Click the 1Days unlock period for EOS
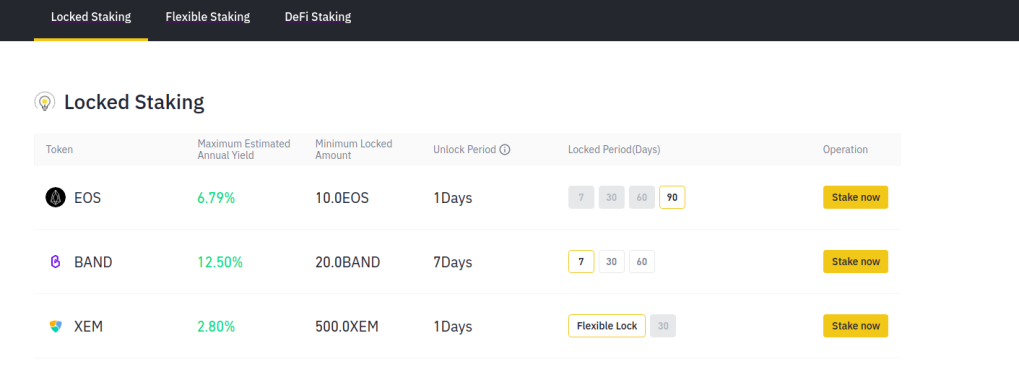The width and height of the screenshot is (1019, 367). pyautogui.click(x=453, y=198)
